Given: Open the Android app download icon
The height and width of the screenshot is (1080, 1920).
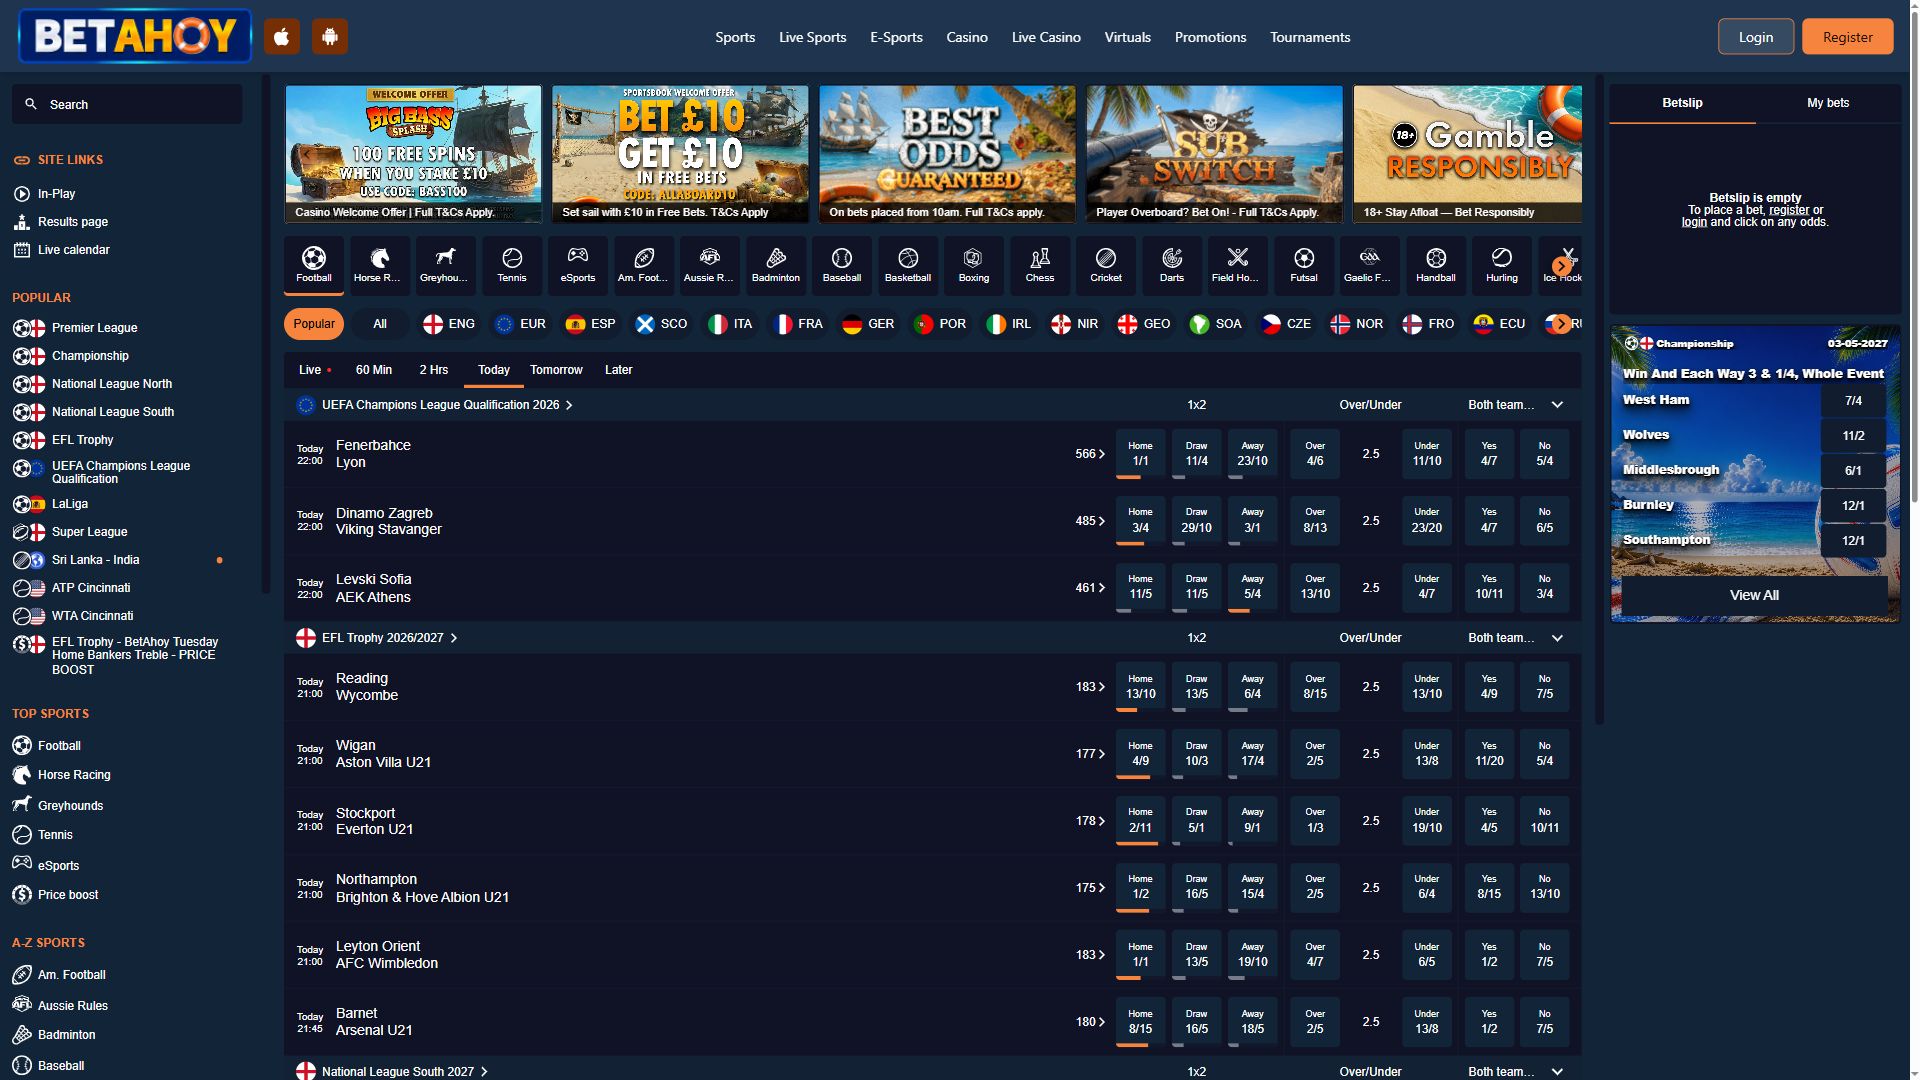Looking at the screenshot, I should pyautogui.click(x=330, y=37).
